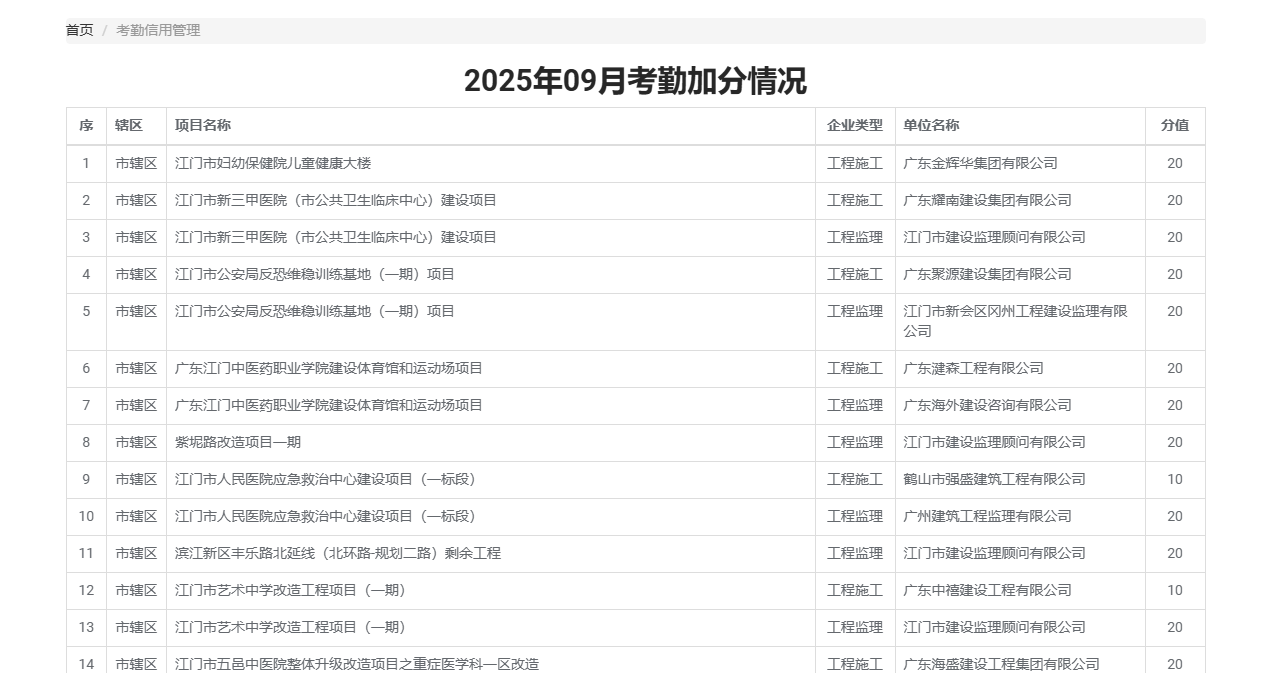Click the 项目名称 column header
1276x673 pixels.
coord(203,126)
